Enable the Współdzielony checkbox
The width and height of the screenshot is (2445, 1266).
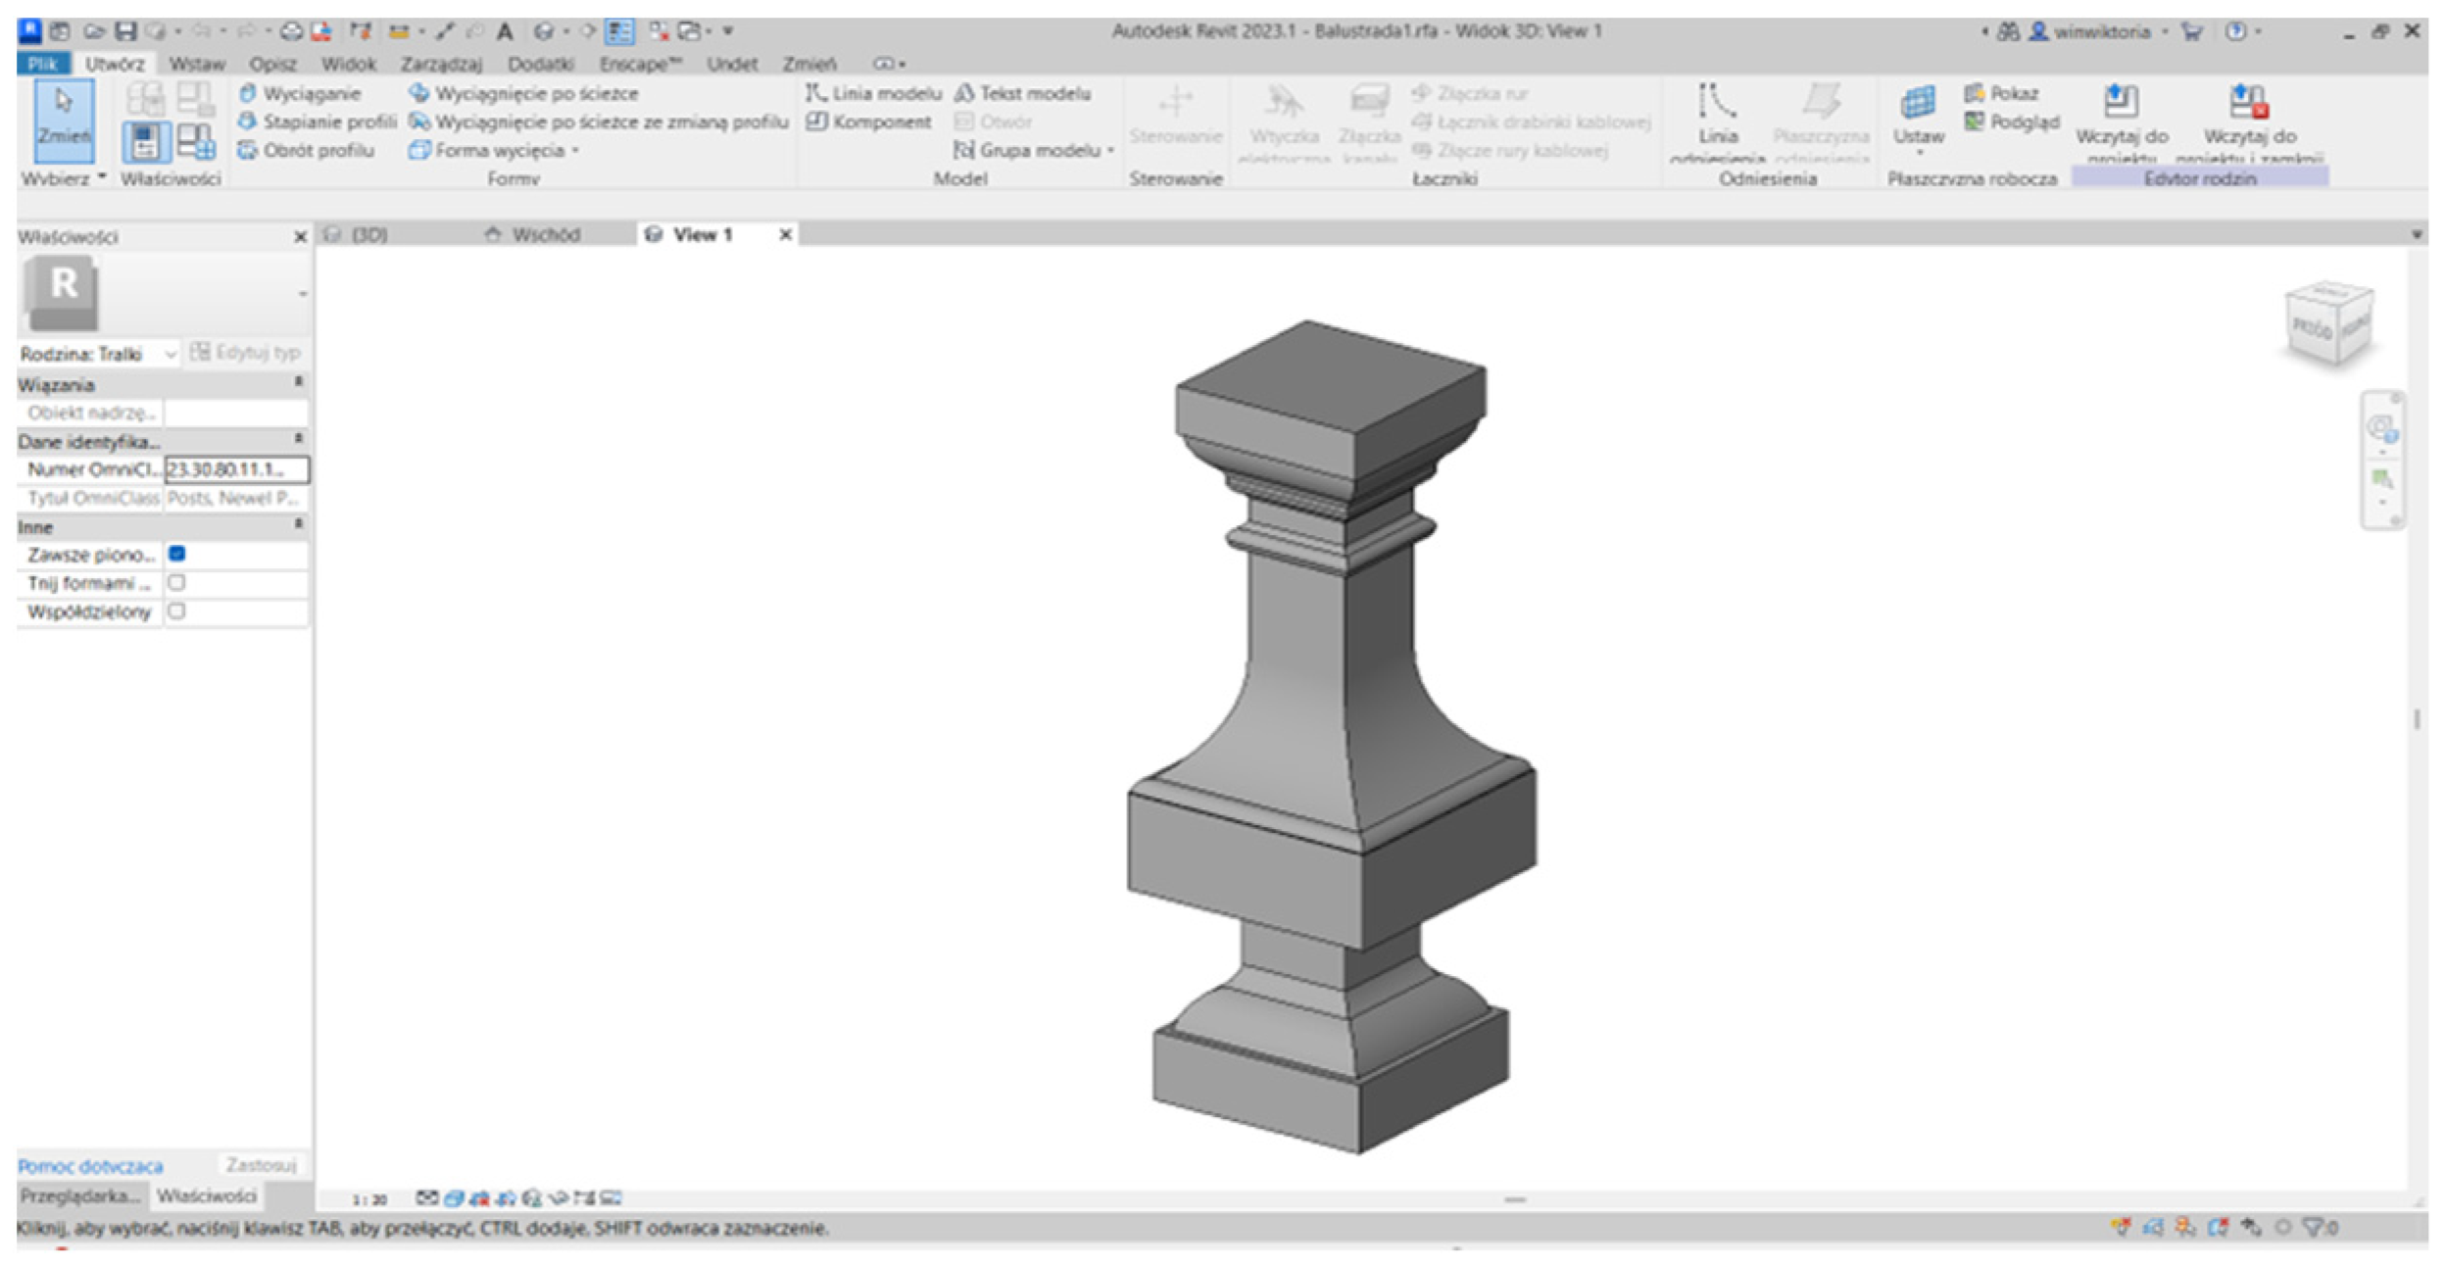177,611
